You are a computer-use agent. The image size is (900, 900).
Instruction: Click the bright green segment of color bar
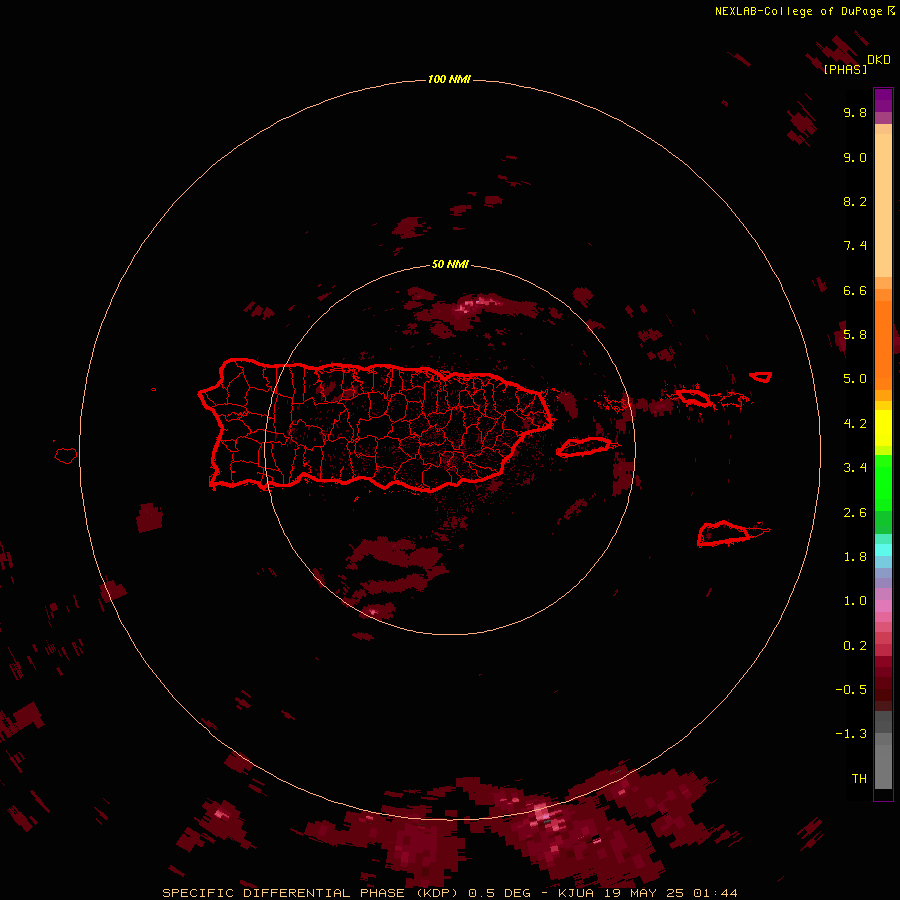click(x=883, y=482)
